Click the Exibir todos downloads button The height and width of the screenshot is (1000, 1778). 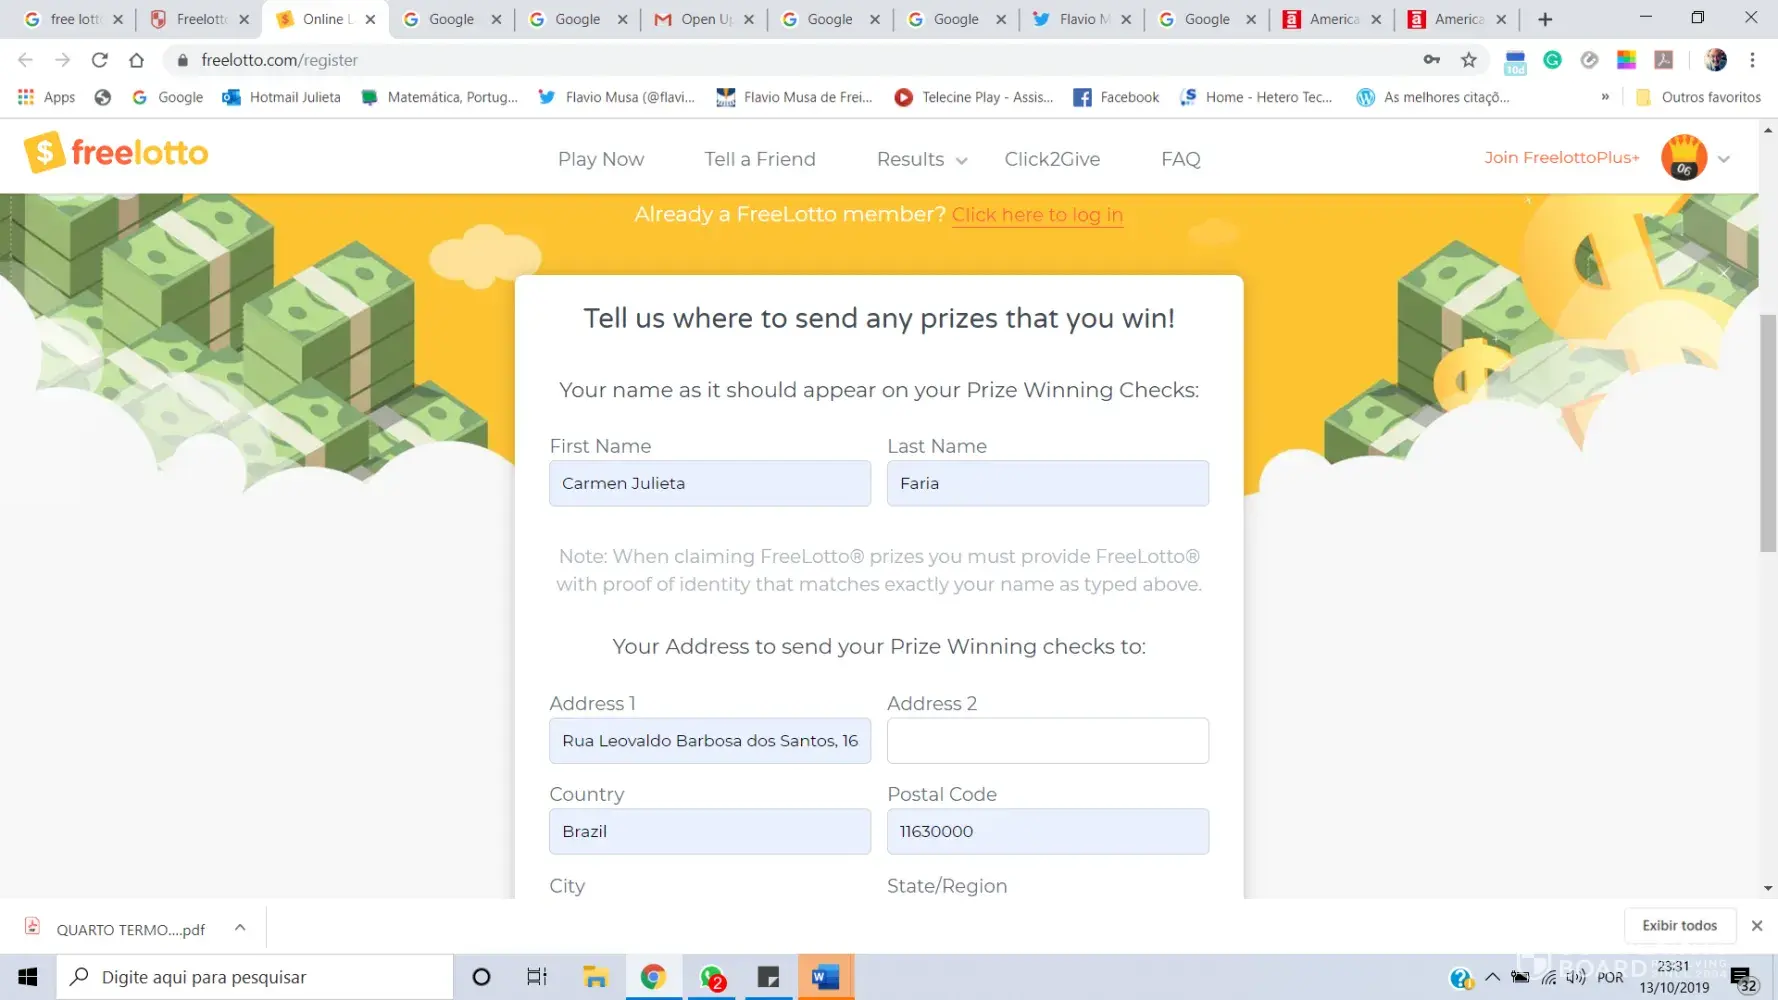(1680, 926)
